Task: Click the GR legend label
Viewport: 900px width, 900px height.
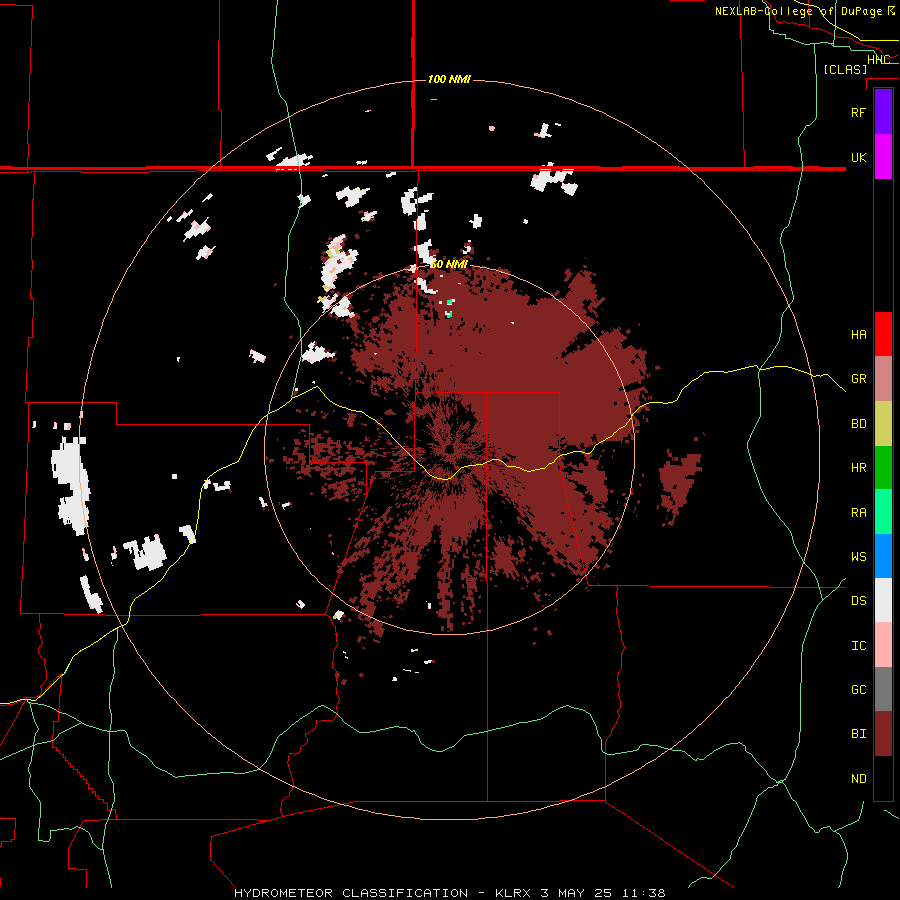Action: 858,379
